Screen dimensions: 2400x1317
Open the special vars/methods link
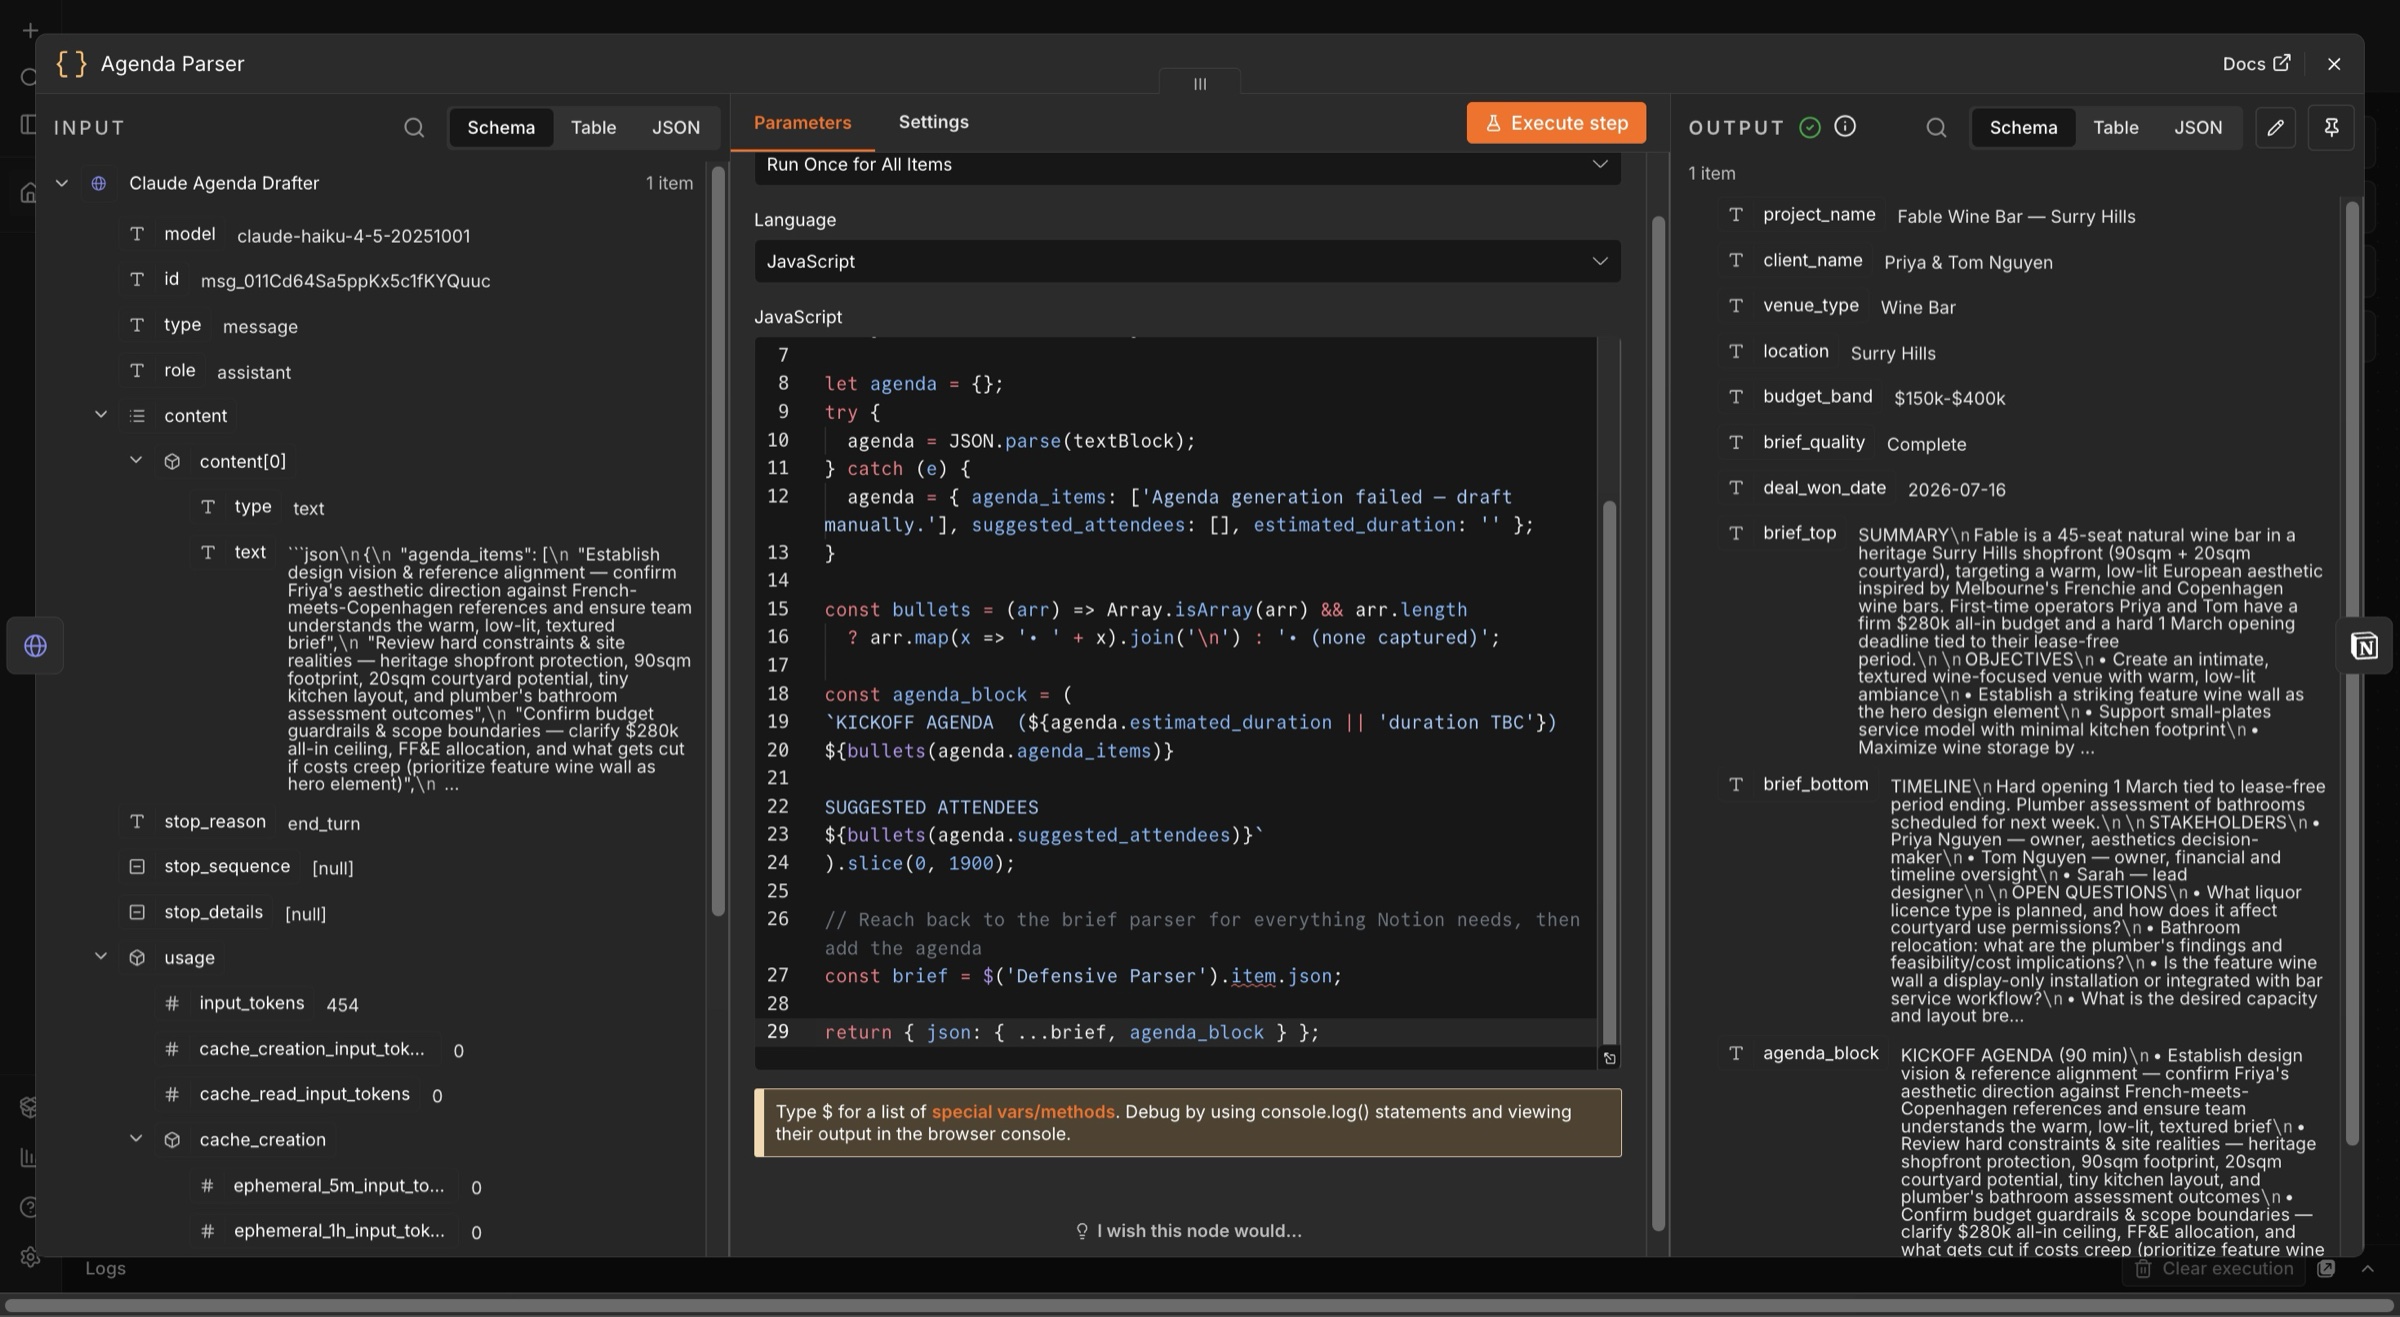click(x=1023, y=1112)
